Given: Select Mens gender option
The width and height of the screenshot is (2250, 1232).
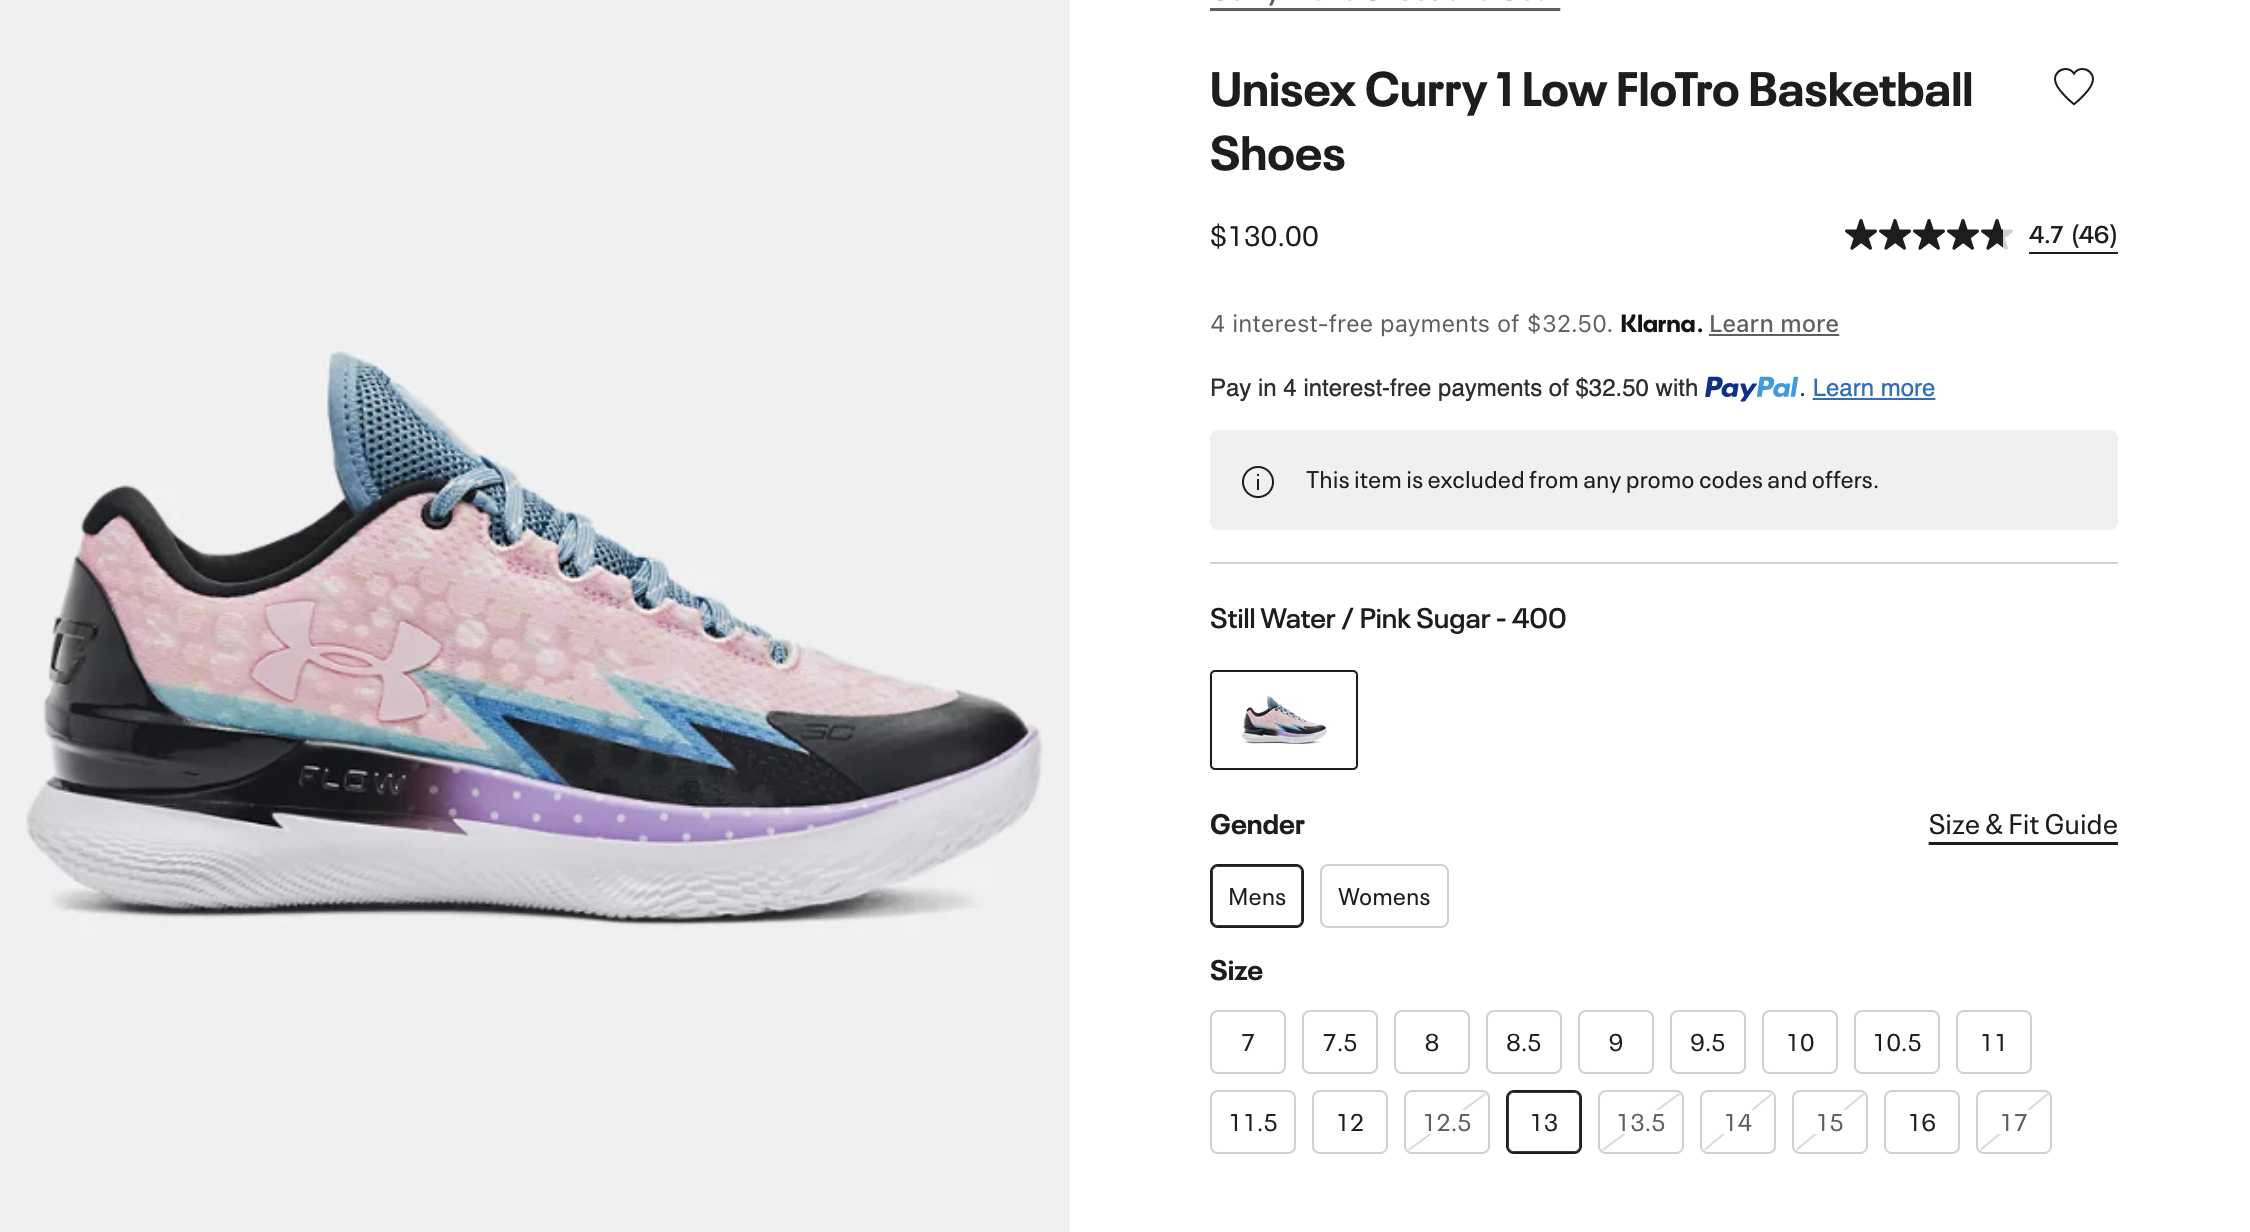Looking at the screenshot, I should coord(1256,896).
